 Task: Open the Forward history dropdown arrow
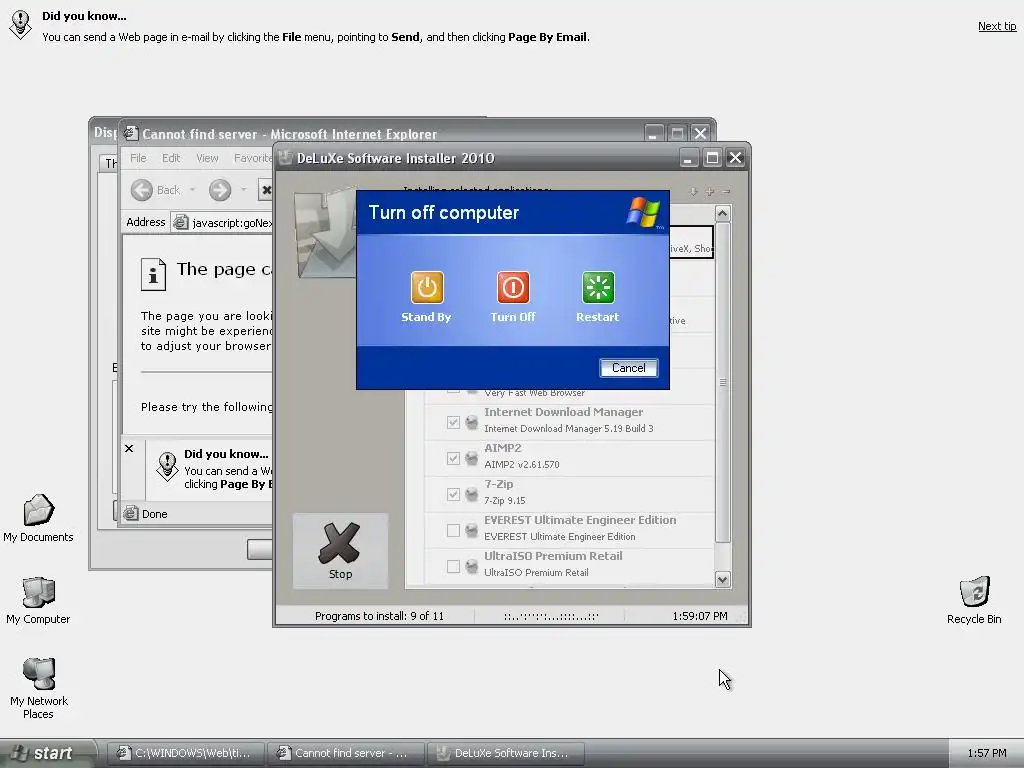click(244, 190)
